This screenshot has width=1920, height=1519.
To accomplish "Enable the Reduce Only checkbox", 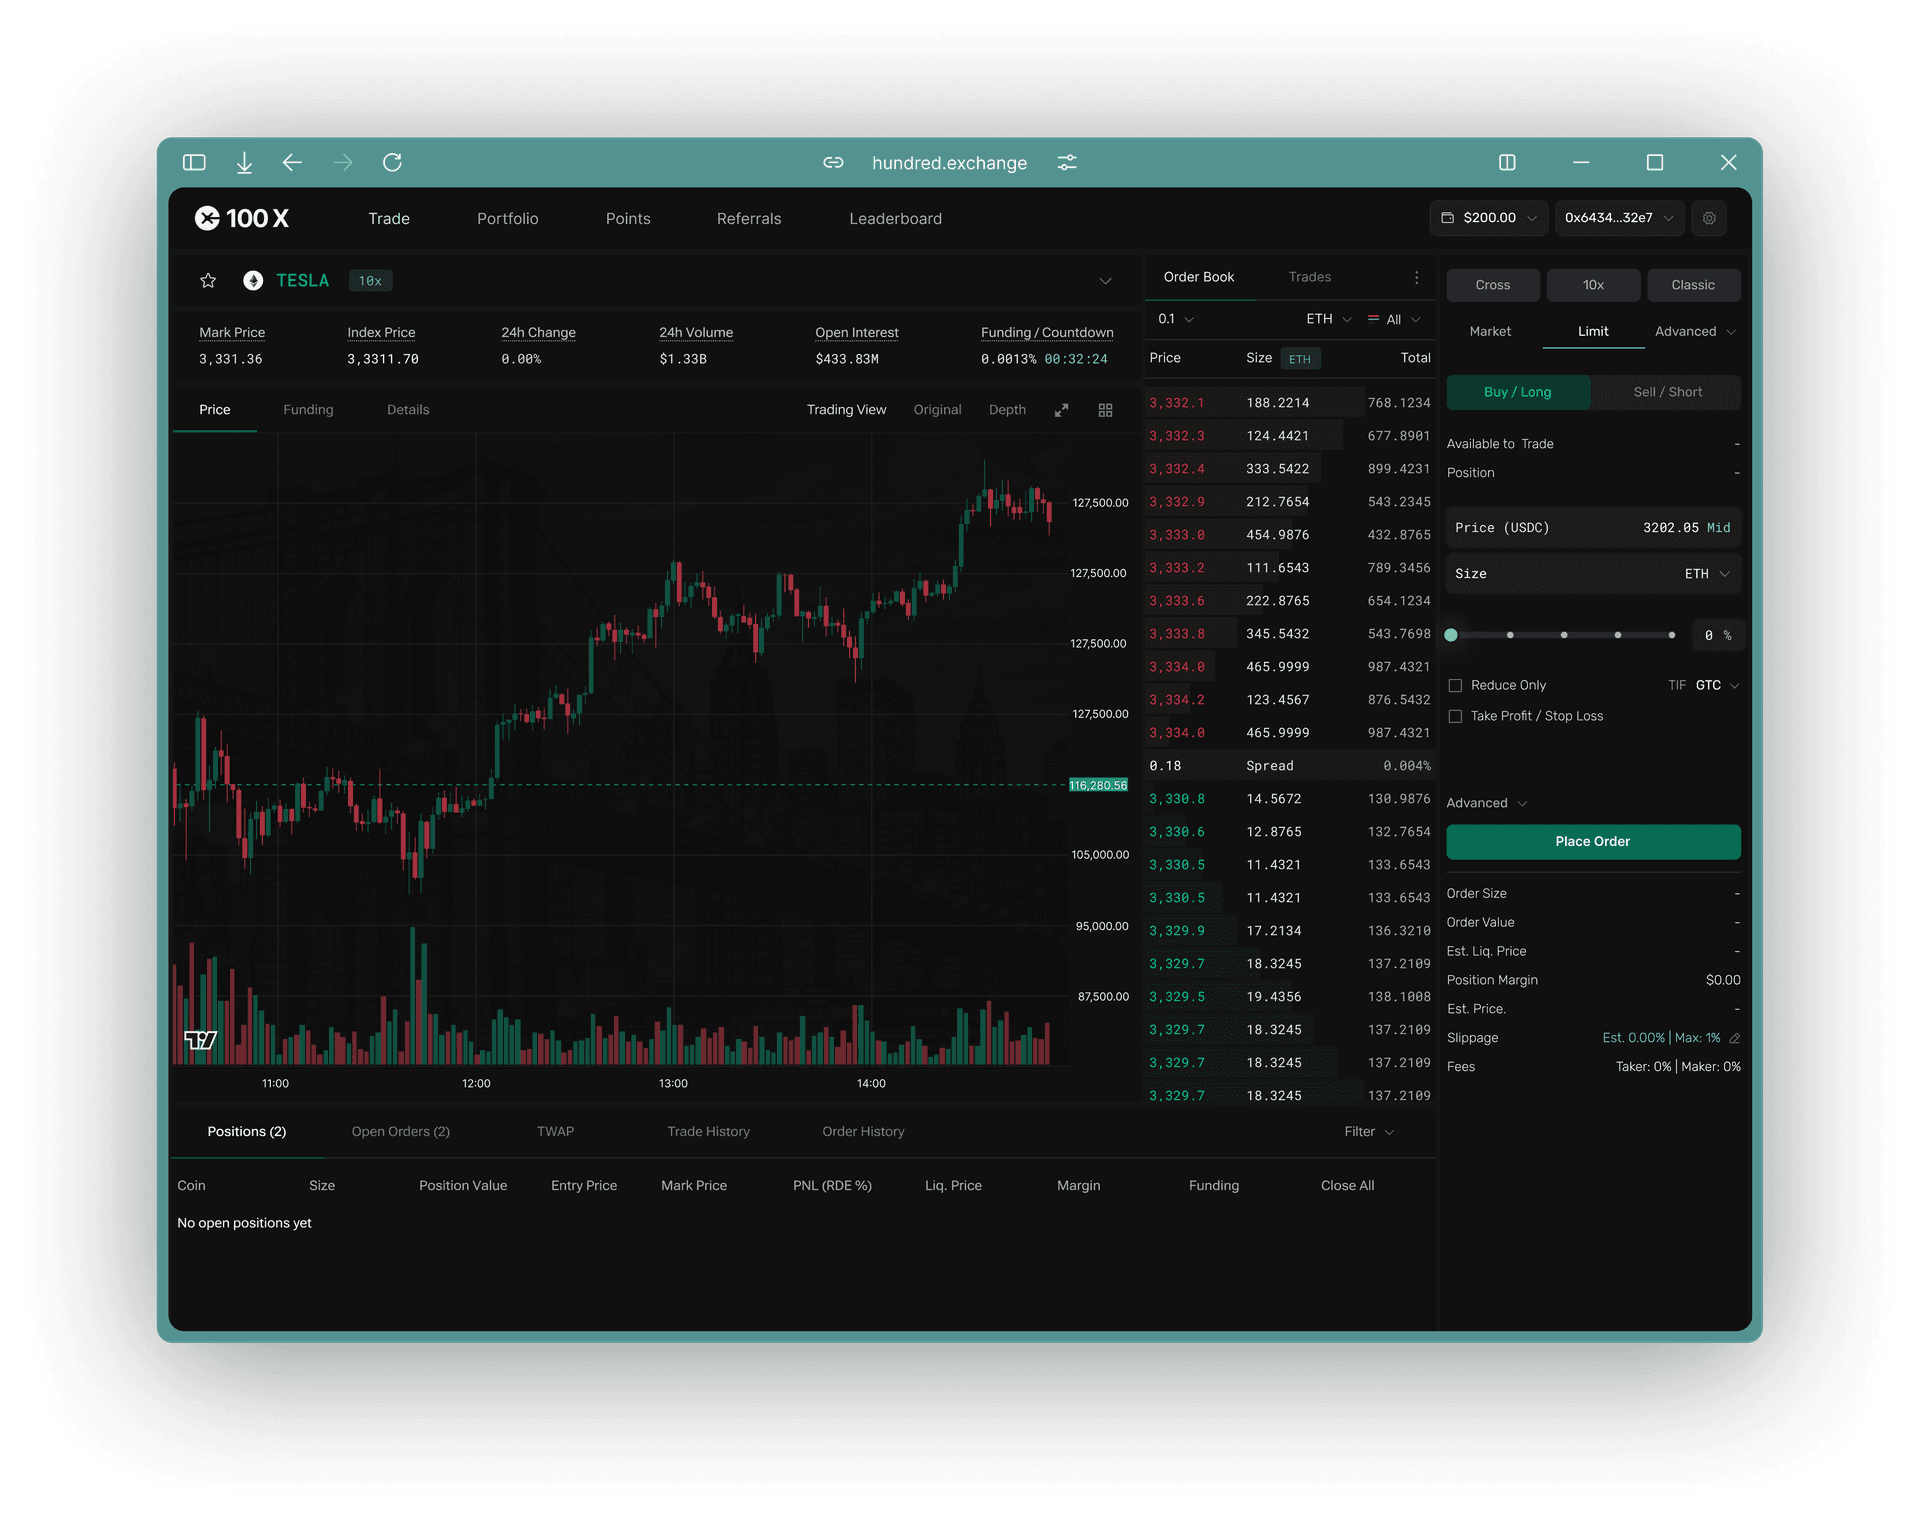I will point(1456,685).
